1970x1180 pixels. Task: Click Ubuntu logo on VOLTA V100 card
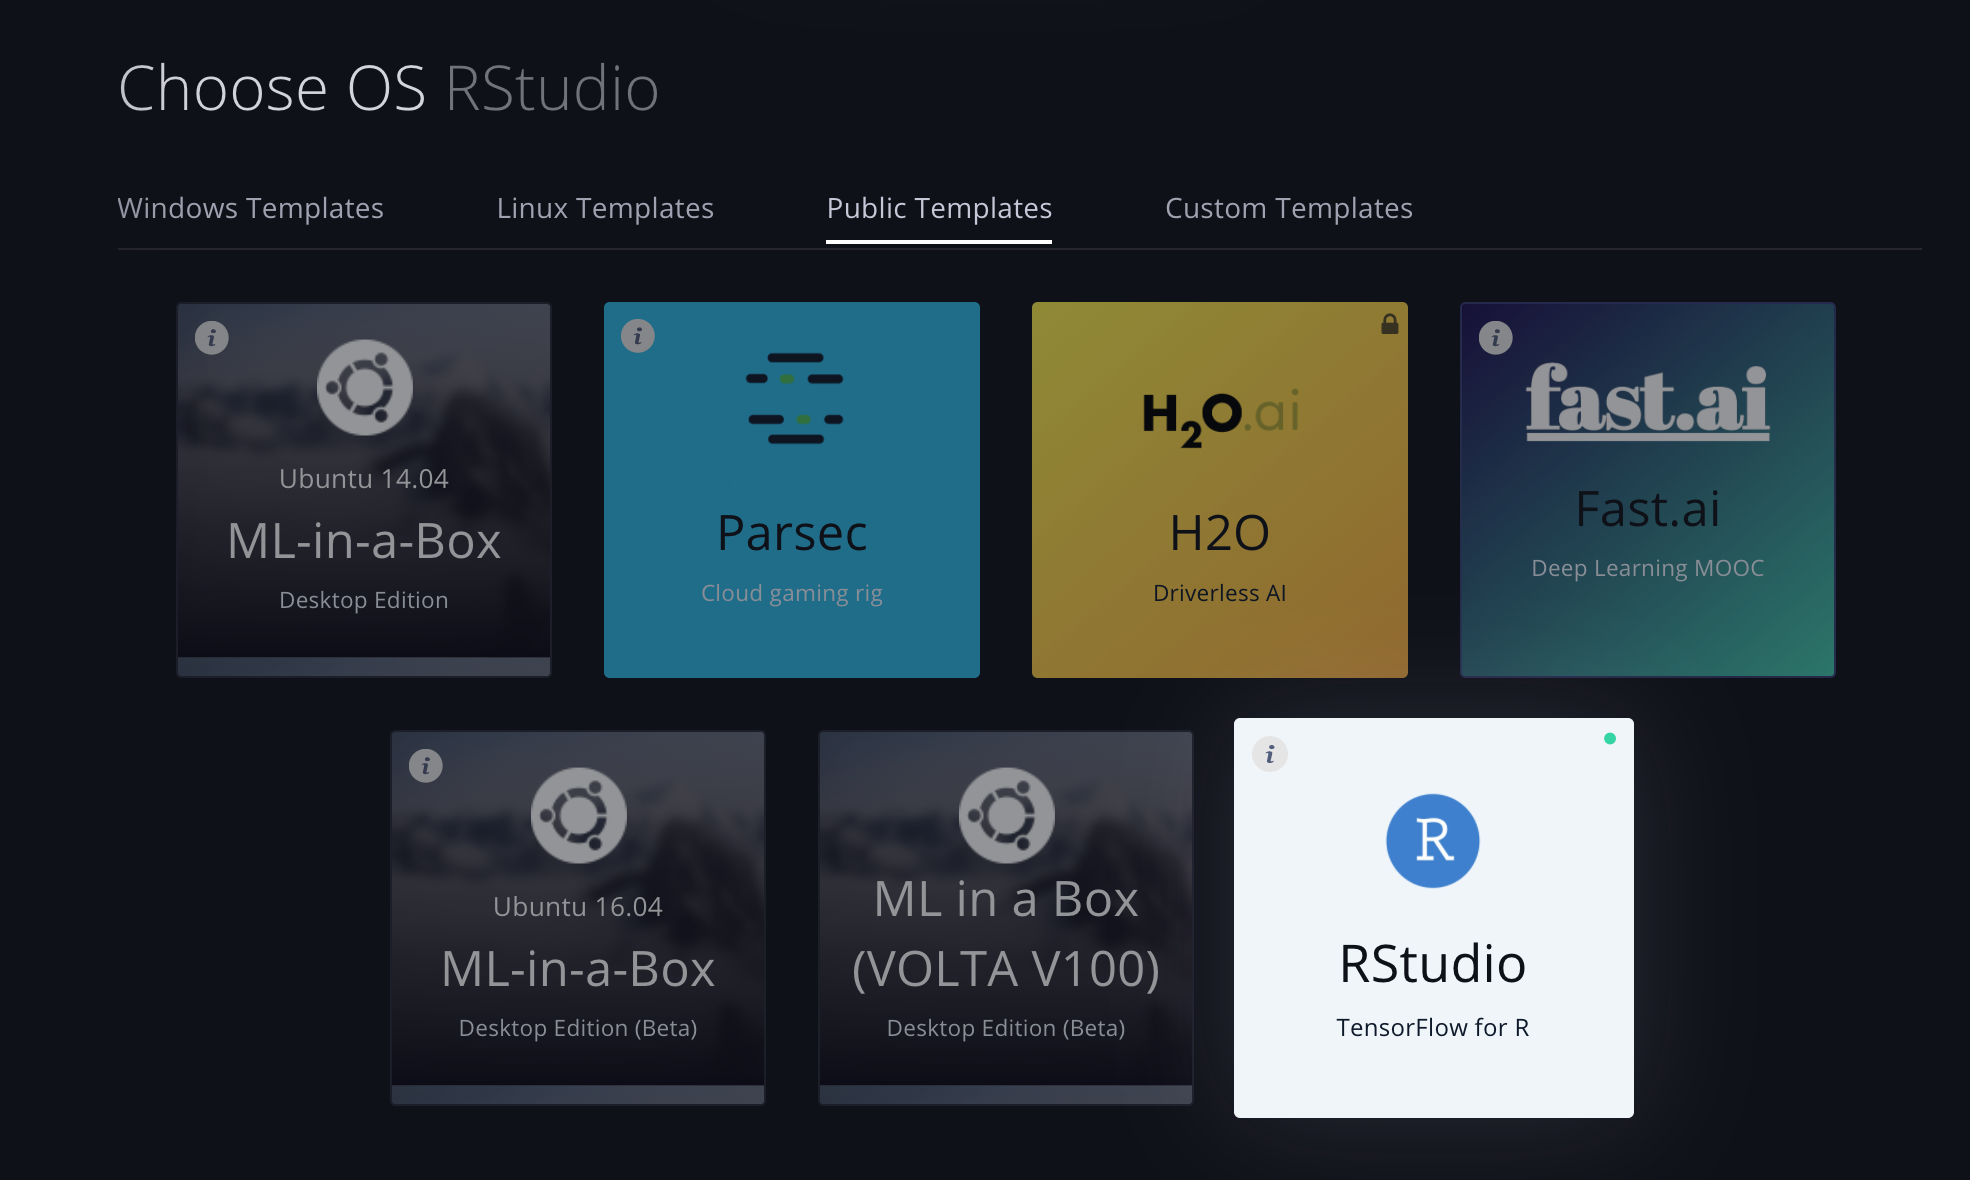(x=1006, y=815)
